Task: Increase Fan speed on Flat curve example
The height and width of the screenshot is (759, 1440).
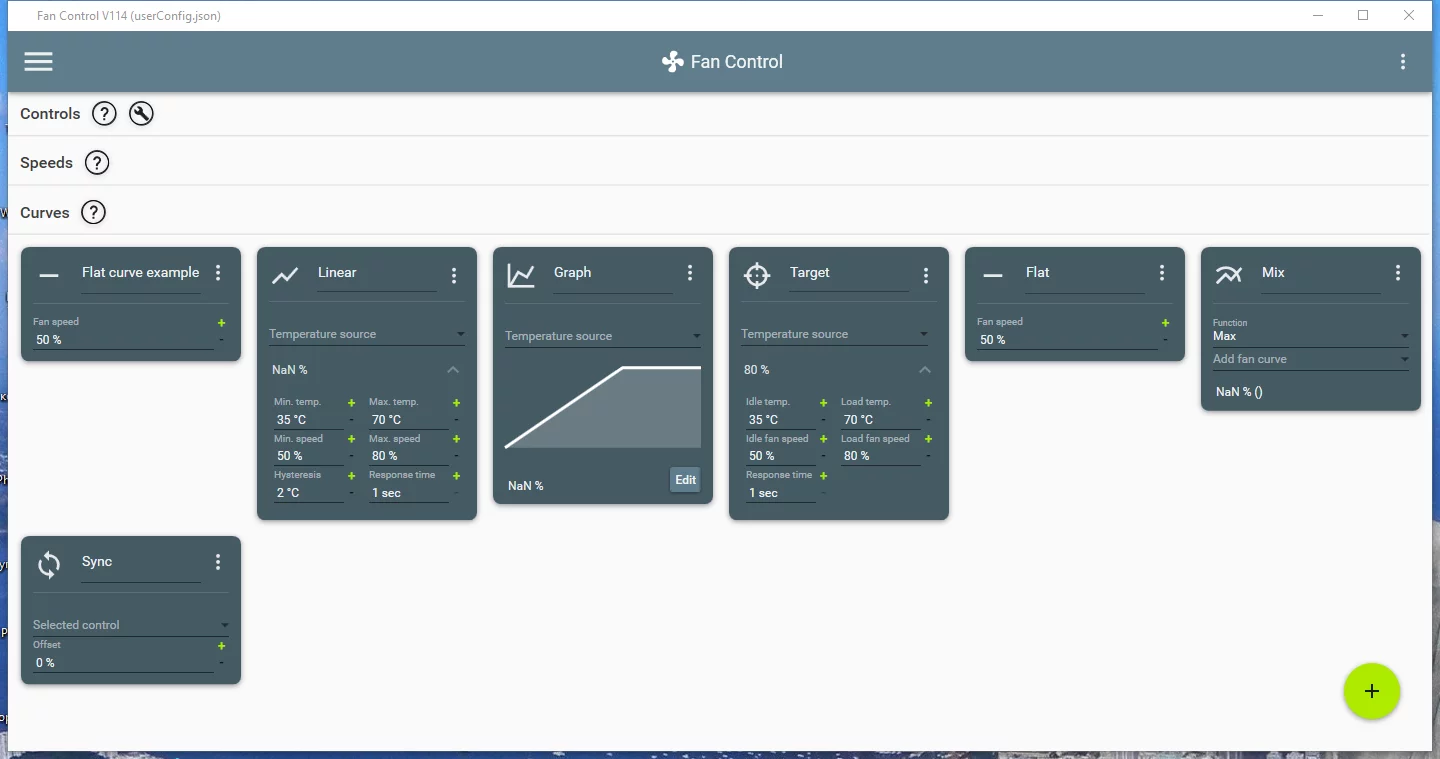Action: coord(221,323)
